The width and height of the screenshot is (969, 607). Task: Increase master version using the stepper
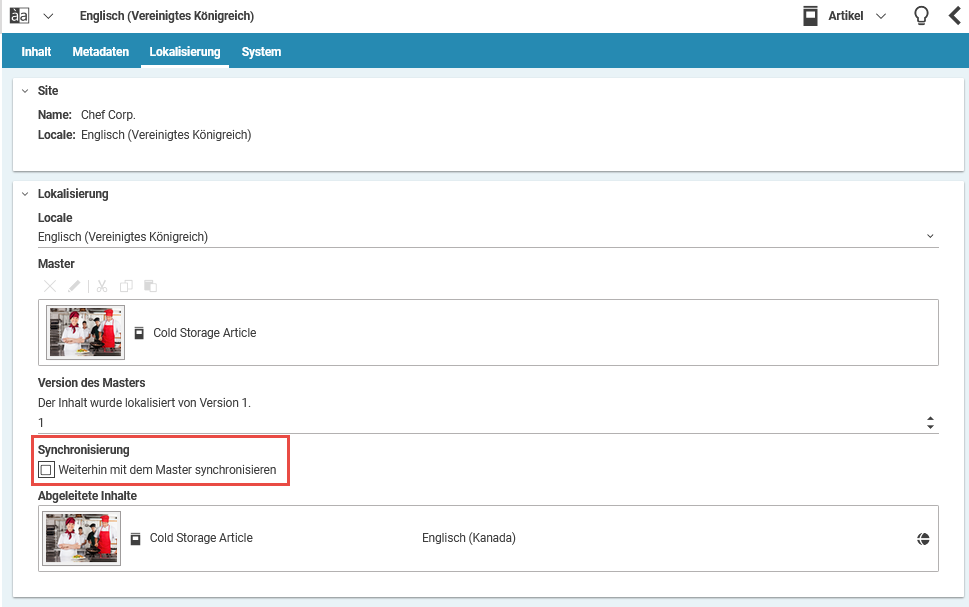click(x=930, y=418)
